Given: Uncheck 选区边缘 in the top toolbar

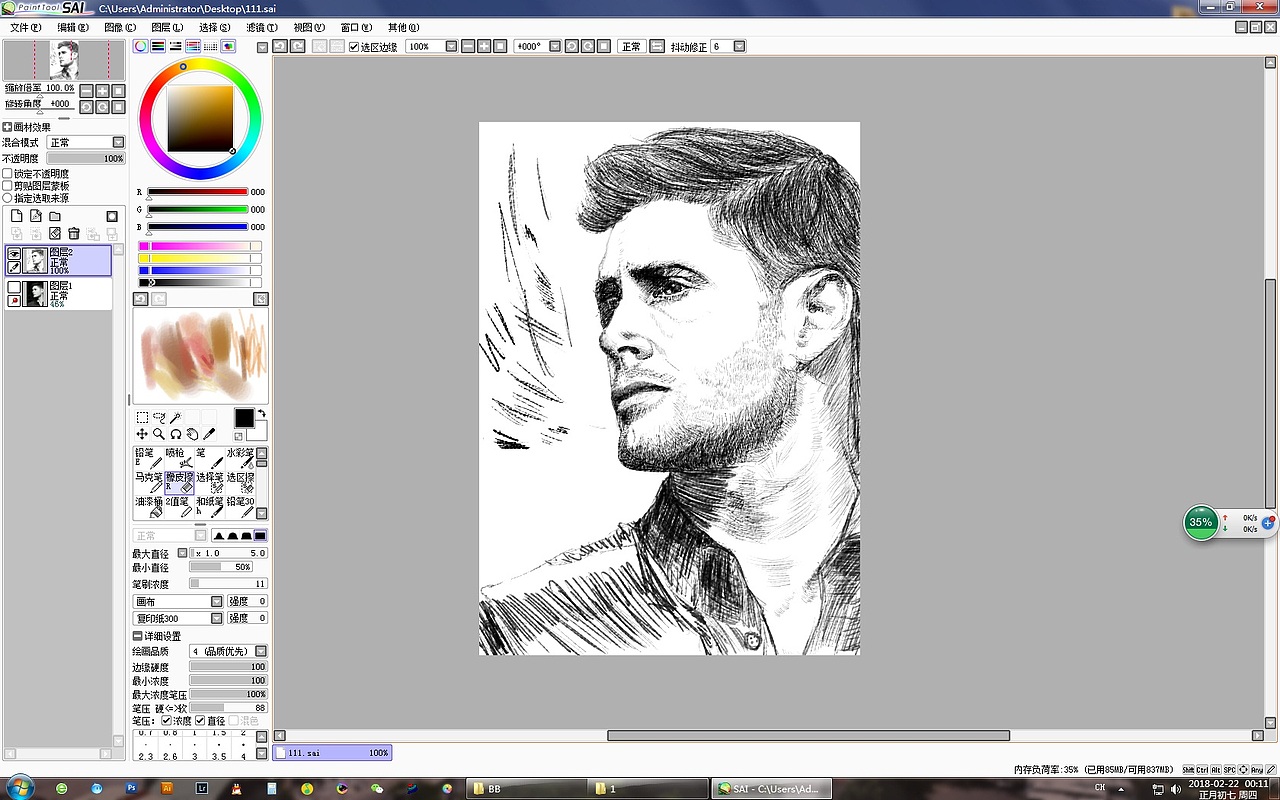Looking at the screenshot, I should tap(354, 47).
